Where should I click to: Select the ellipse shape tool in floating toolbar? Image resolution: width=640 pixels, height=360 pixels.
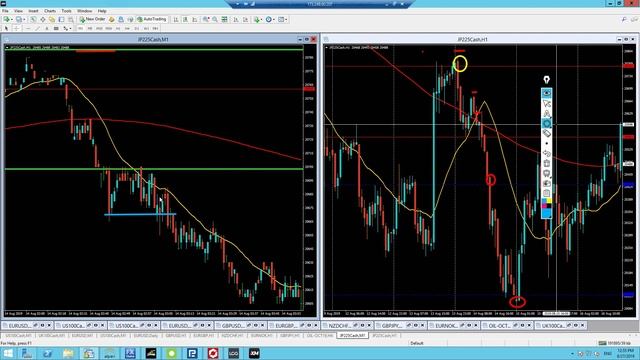(x=547, y=124)
